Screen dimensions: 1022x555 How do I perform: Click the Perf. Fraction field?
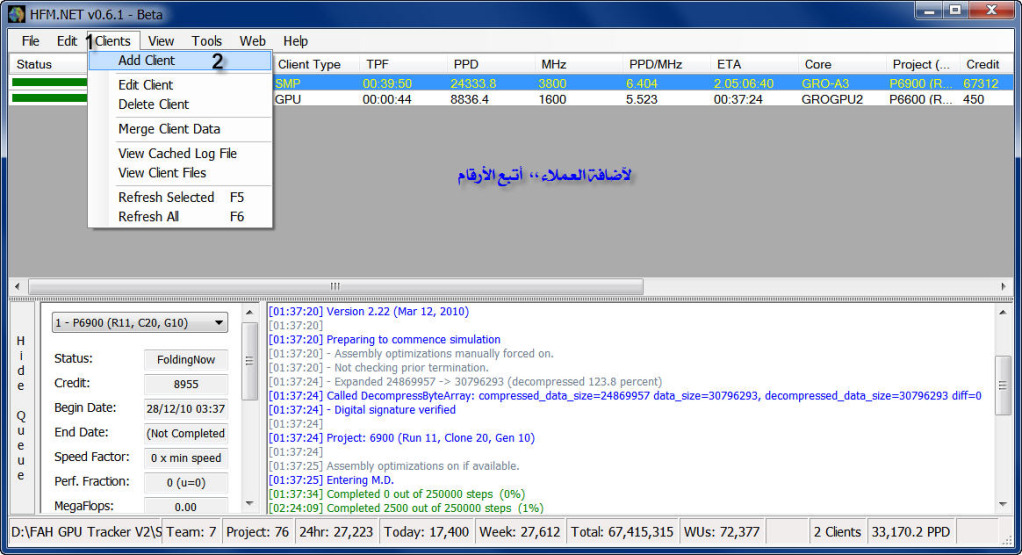(x=186, y=483)
